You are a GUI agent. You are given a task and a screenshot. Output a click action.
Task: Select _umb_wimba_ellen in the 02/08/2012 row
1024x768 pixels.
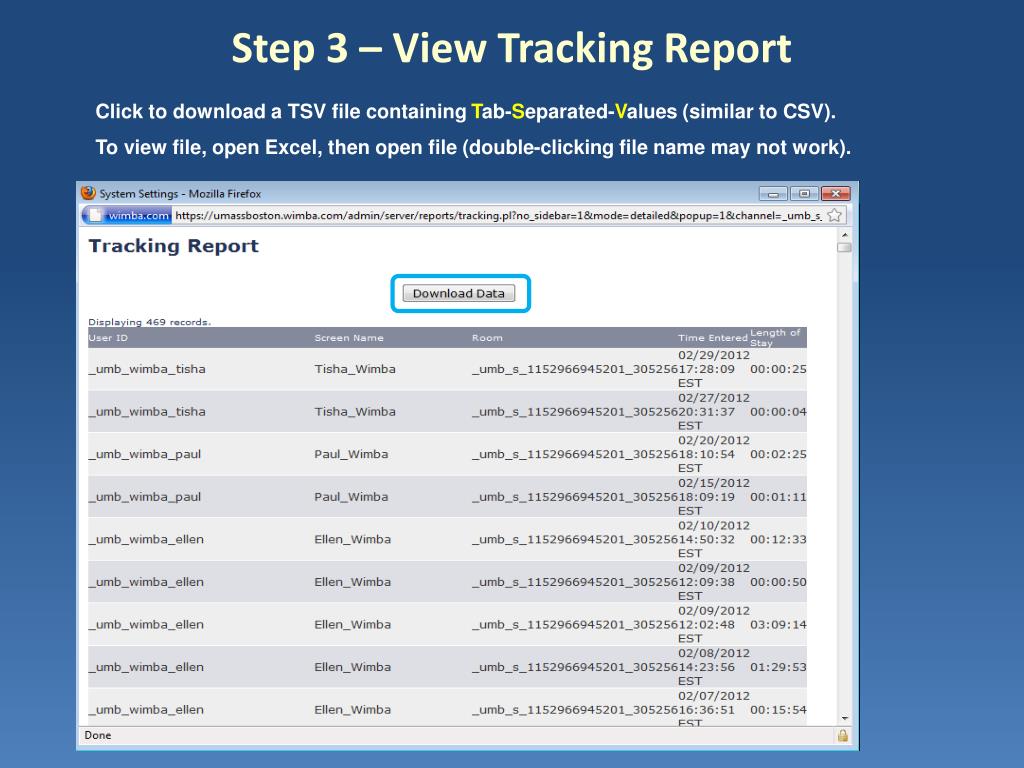click(146, 667)
